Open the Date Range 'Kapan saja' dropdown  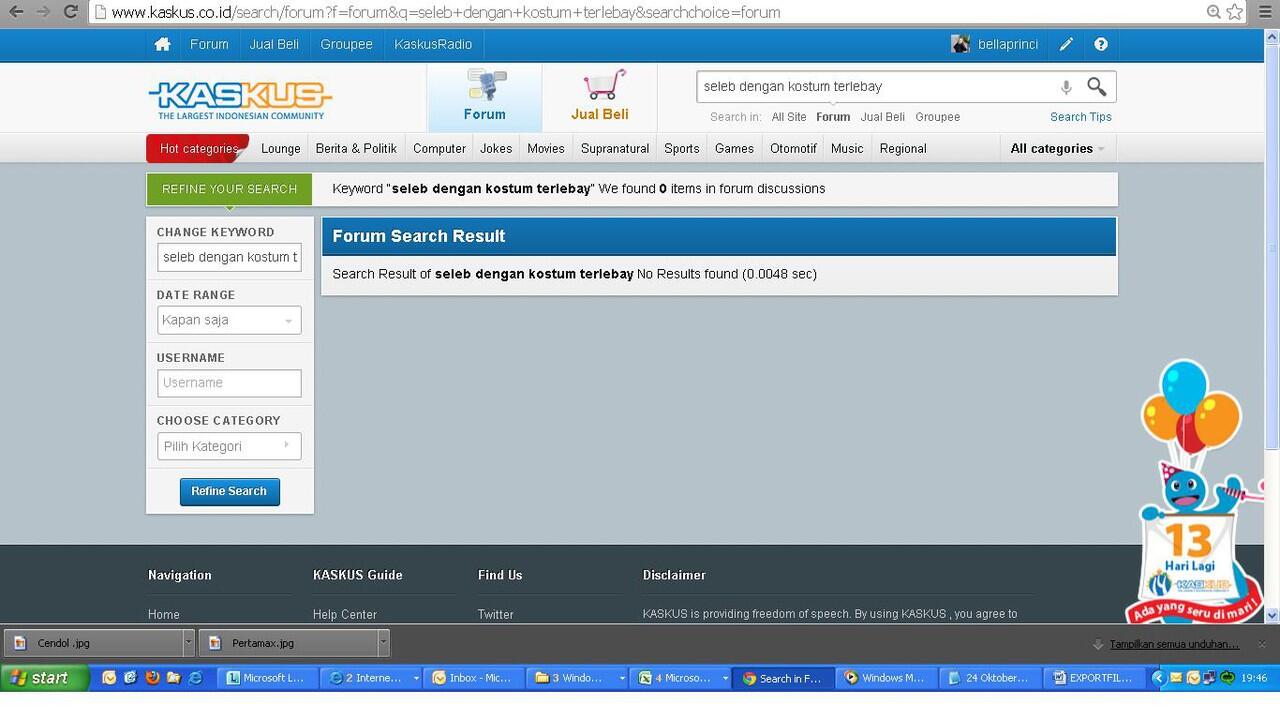click(229, 320)
